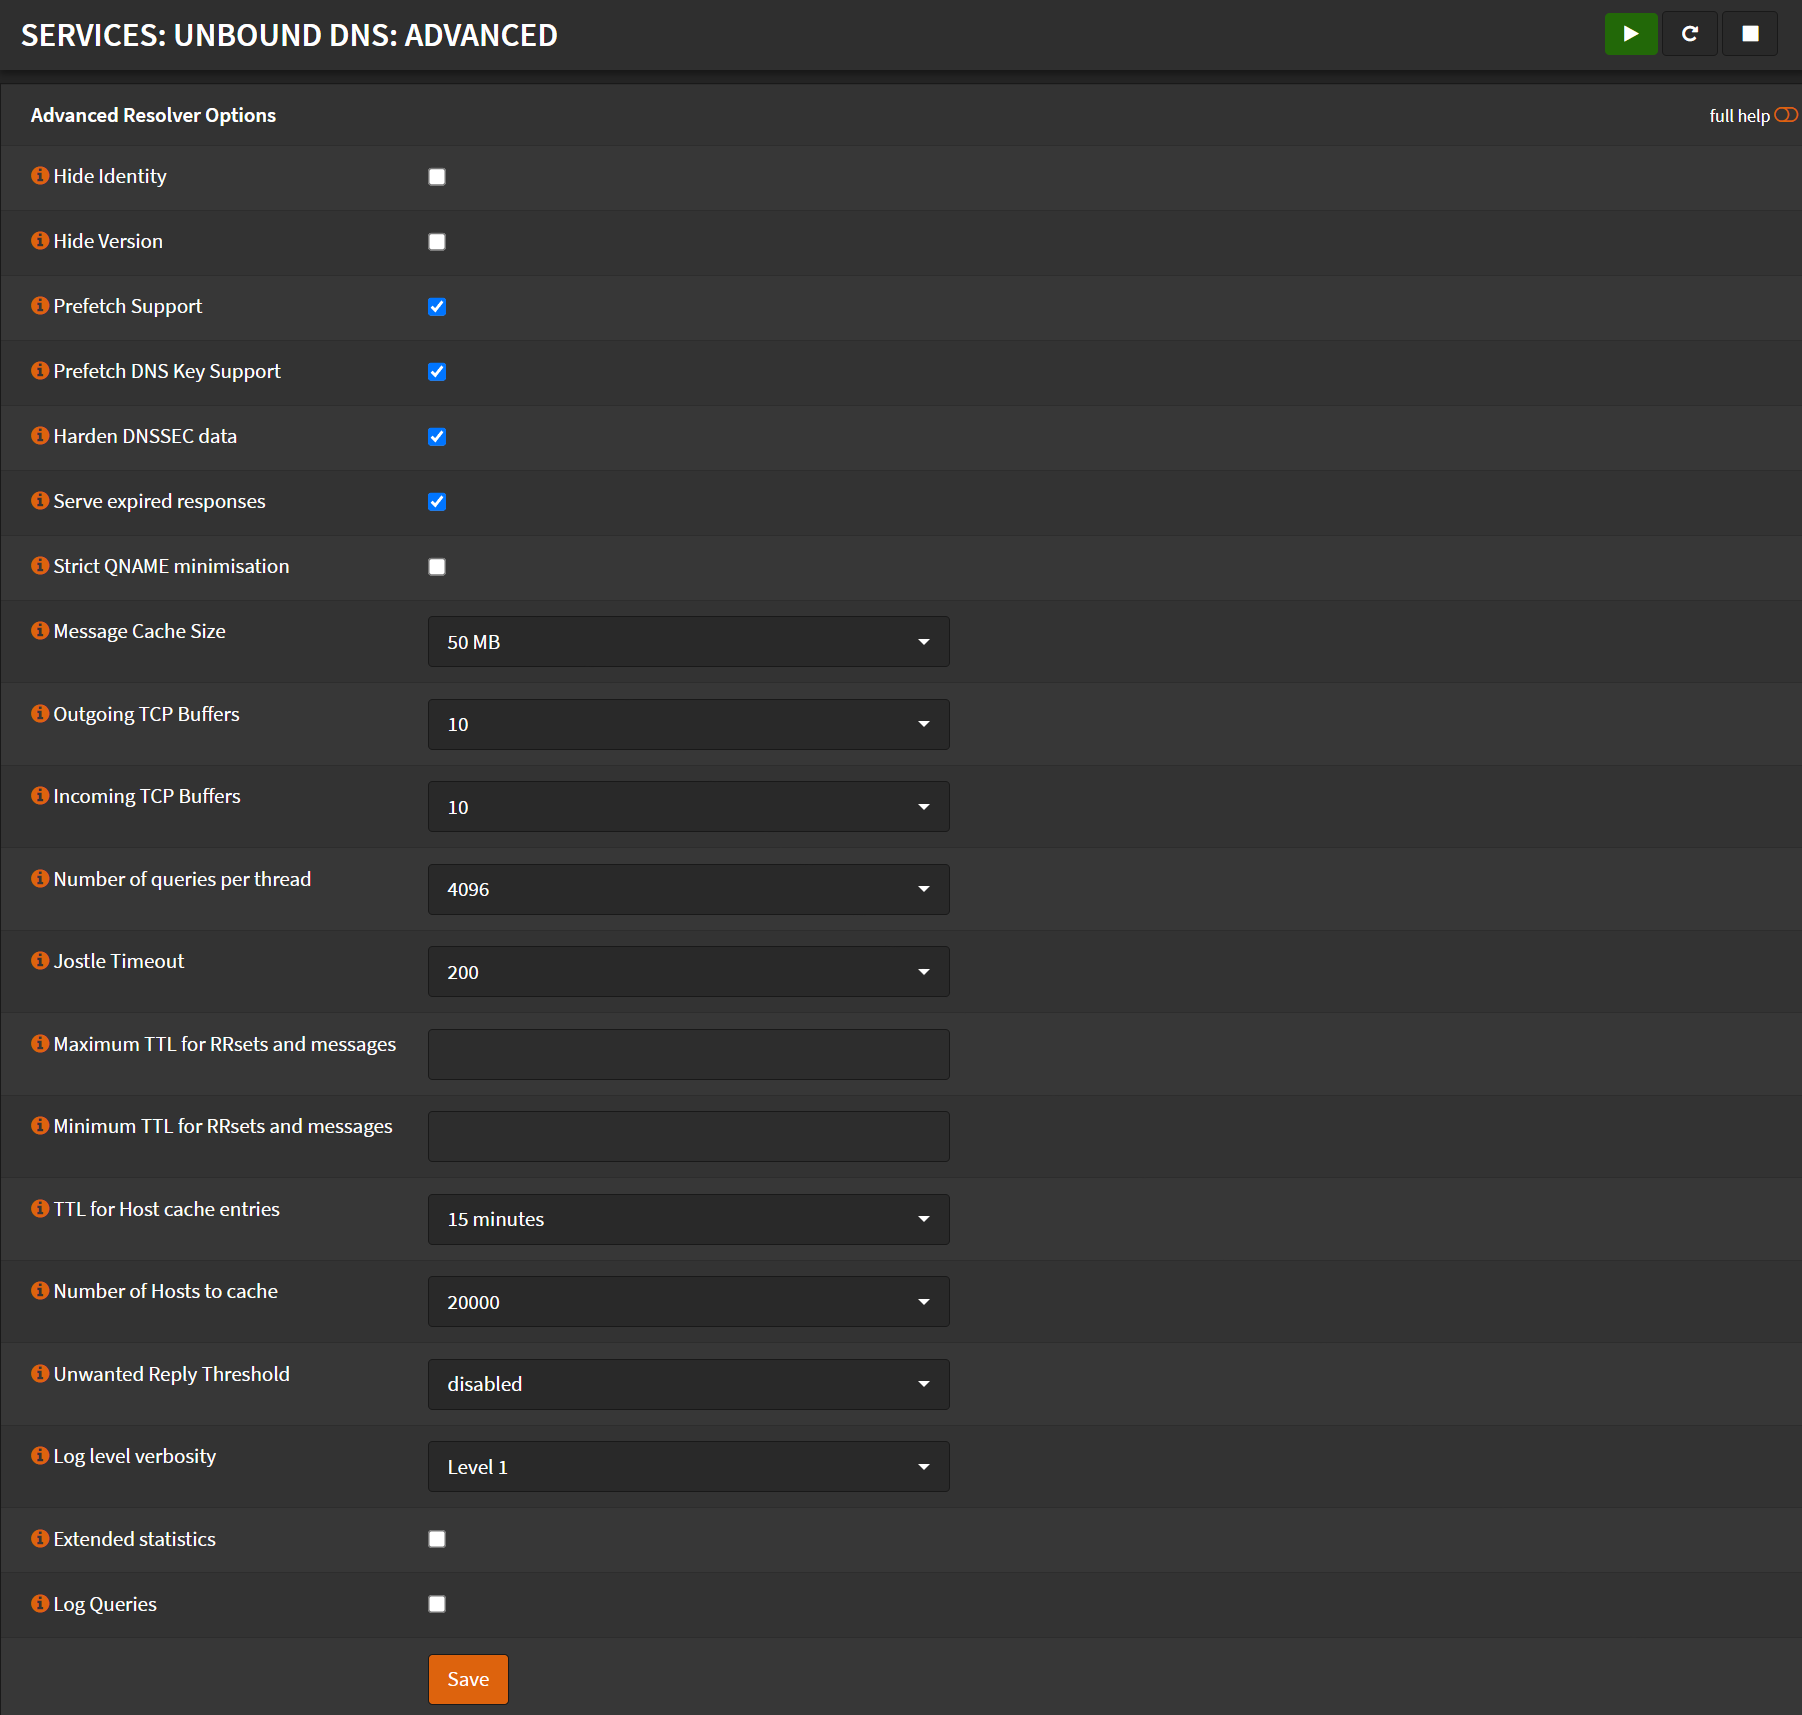The width and height of the screenshot is (1802, 1715).
Task: Click the orange Save button
Action: (468, 1679)
